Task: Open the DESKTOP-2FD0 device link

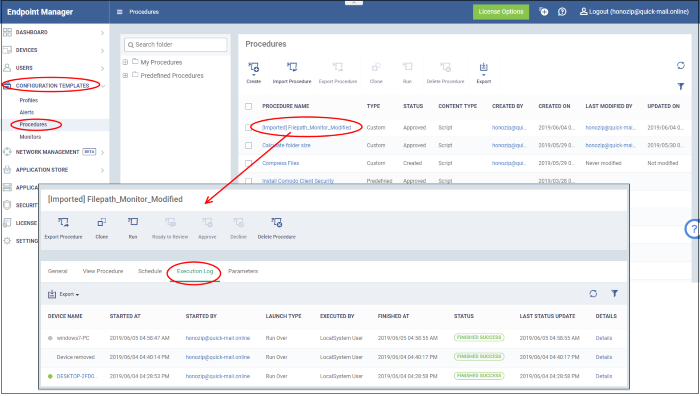Action: coord(76,376)
